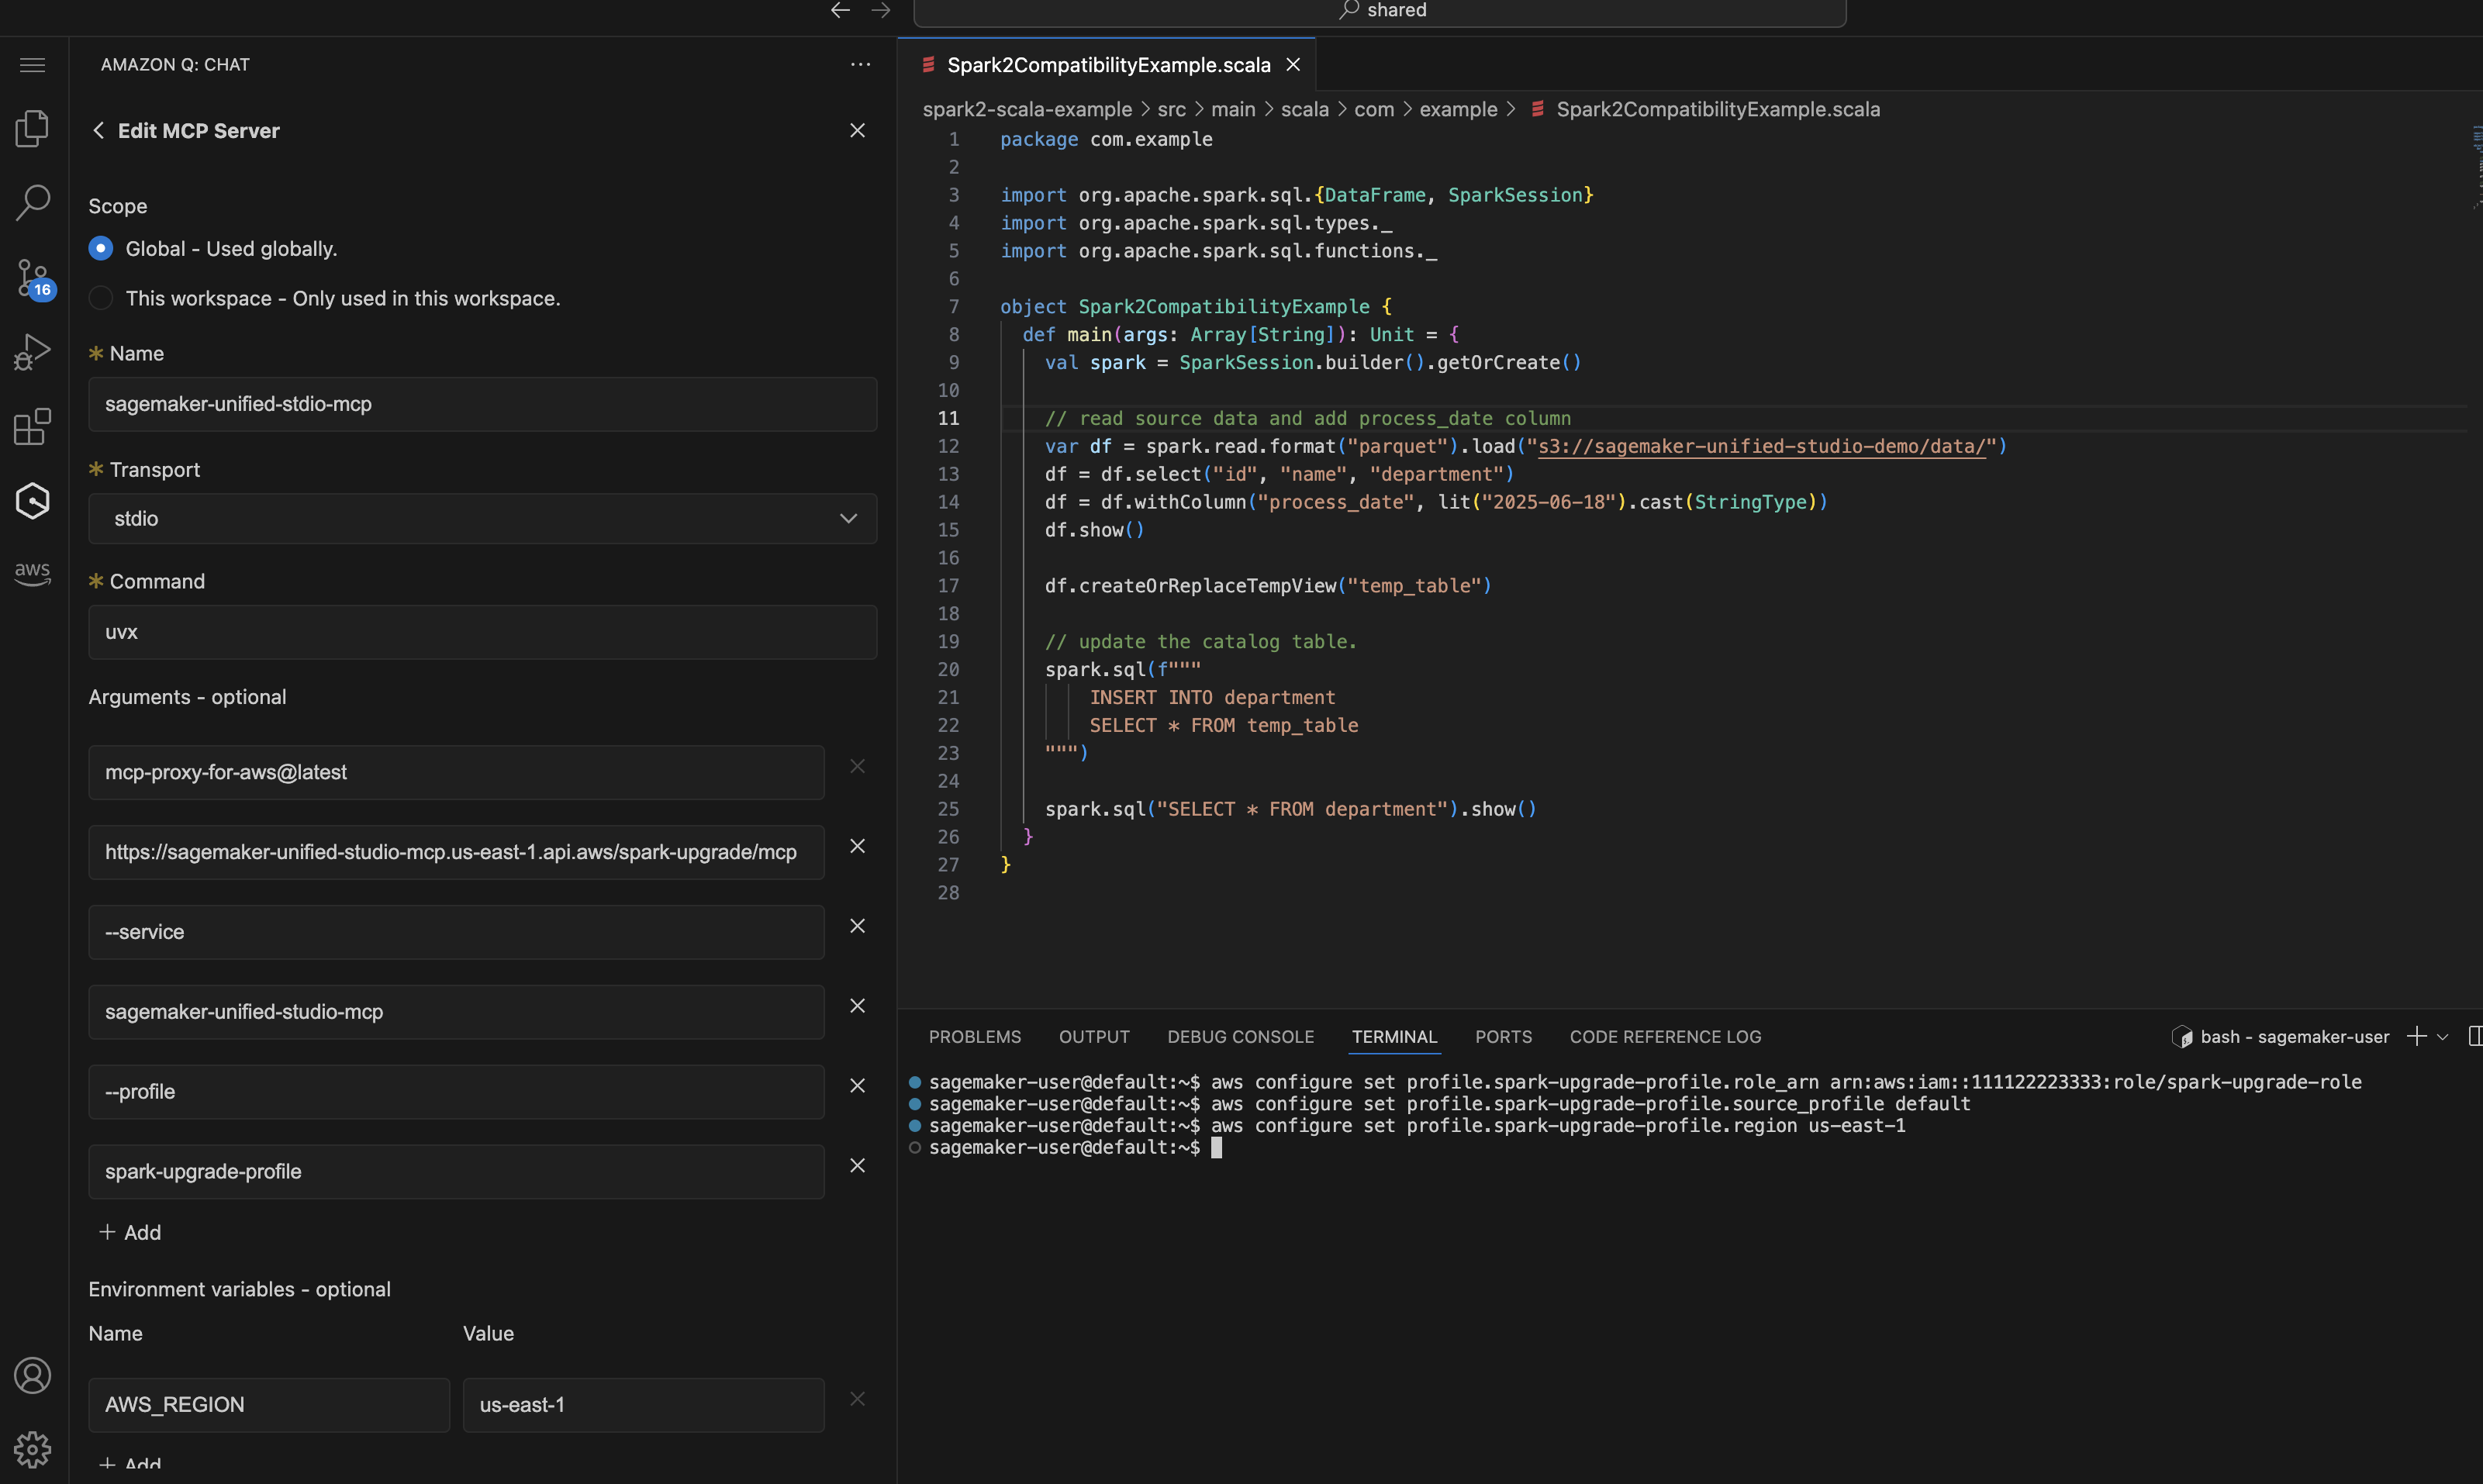
Task: Open Source Control view showing 16 changes
Action: [x=32, y=278]
